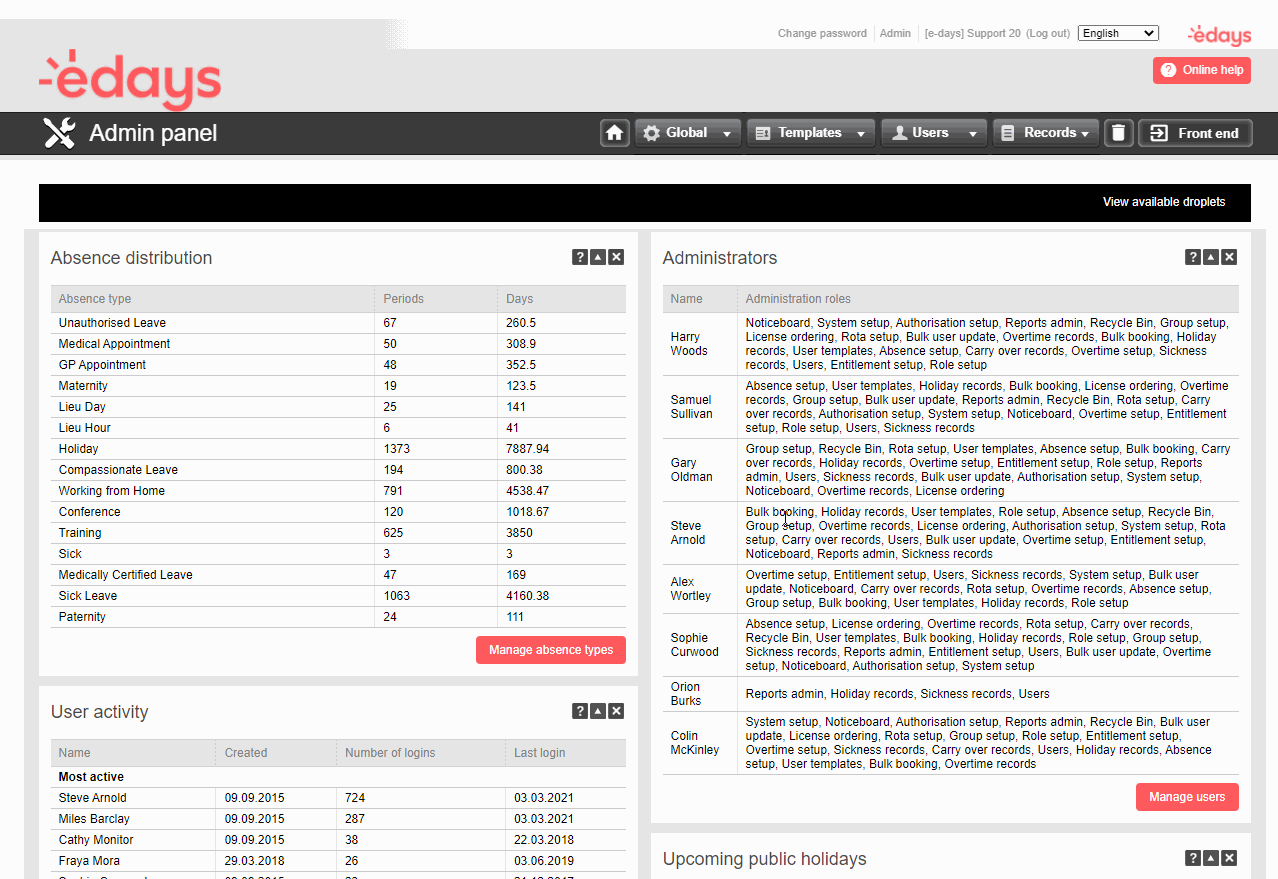Click the large edays logo
The image size is (1278, 879).
130,79
